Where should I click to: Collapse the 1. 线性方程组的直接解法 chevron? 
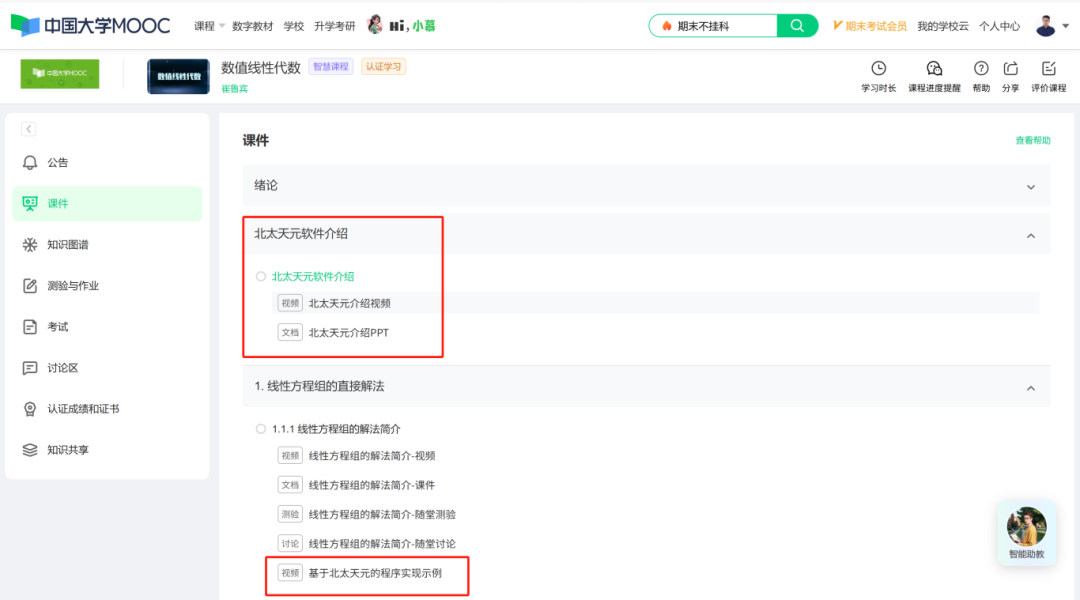click(x=1030, y=387)
